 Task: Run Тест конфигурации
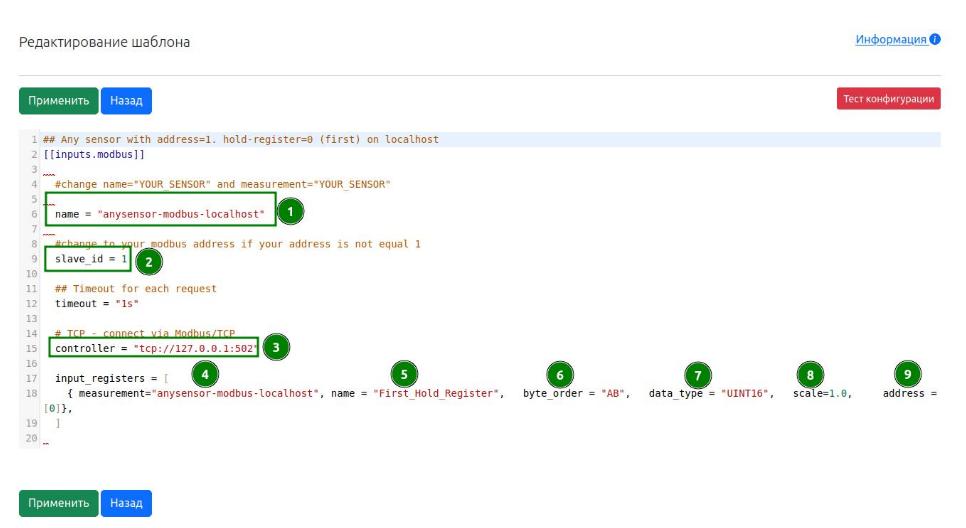click(888, 99)
